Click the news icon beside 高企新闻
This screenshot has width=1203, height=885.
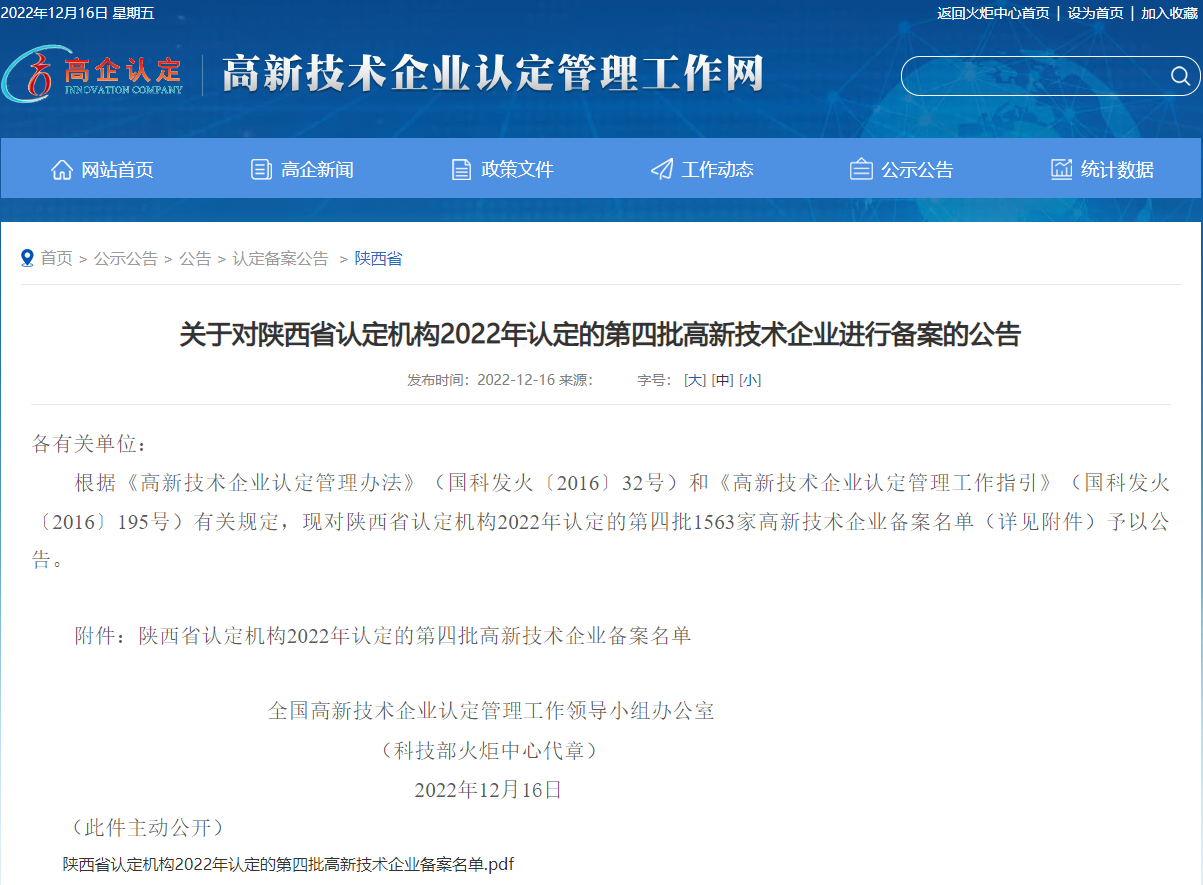[261, 169]
